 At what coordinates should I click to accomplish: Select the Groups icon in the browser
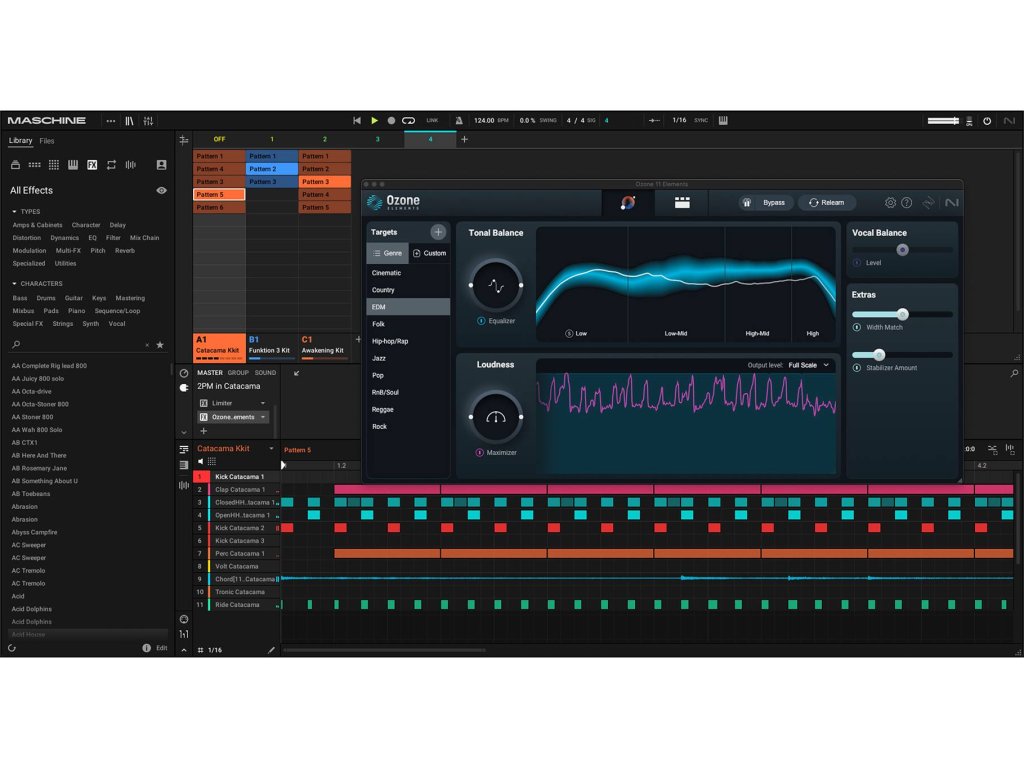[35, 165]
